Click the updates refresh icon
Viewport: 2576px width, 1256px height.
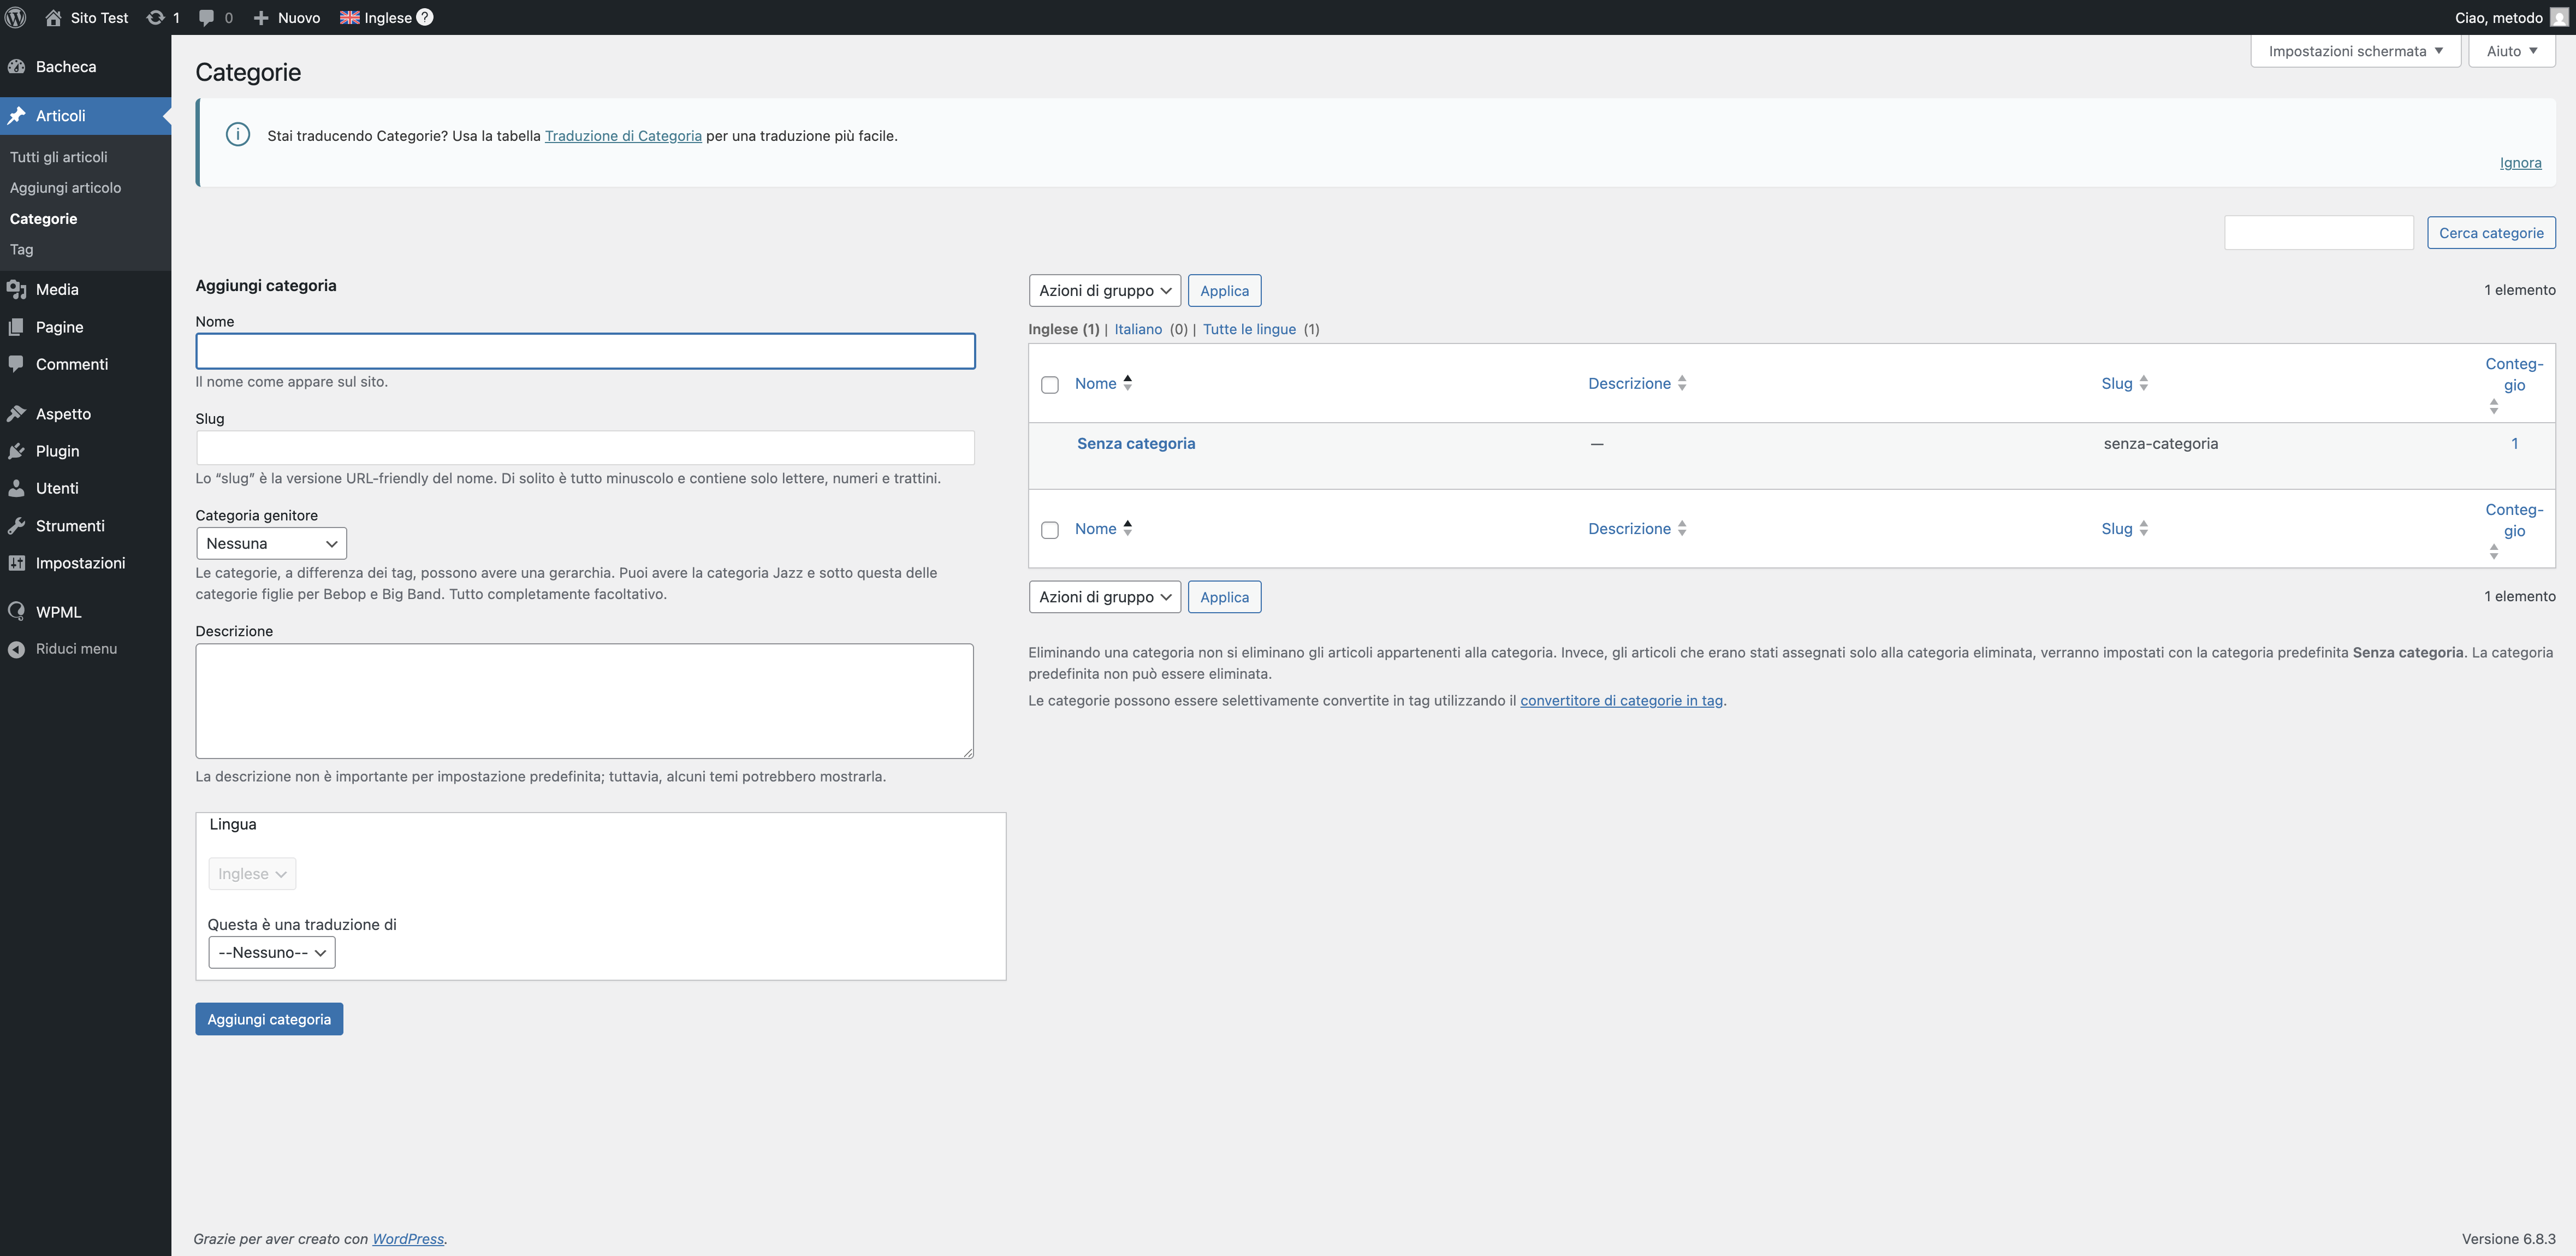(x=155, y=17)
